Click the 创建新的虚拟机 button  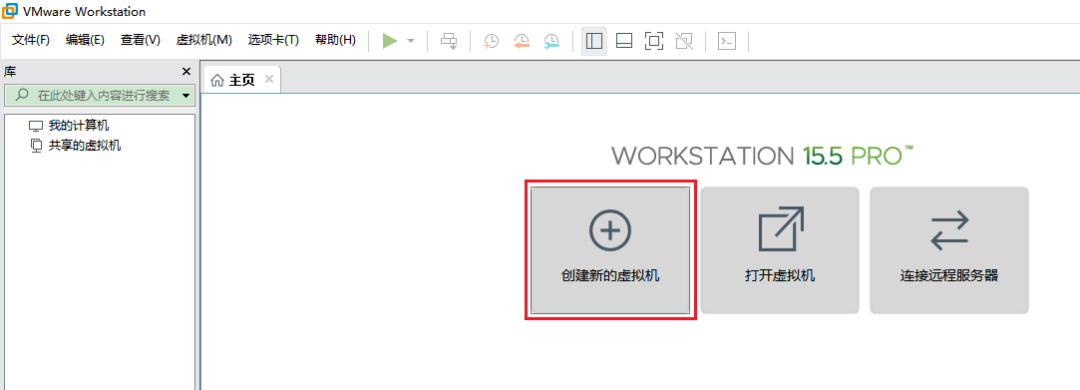[610, 250]
